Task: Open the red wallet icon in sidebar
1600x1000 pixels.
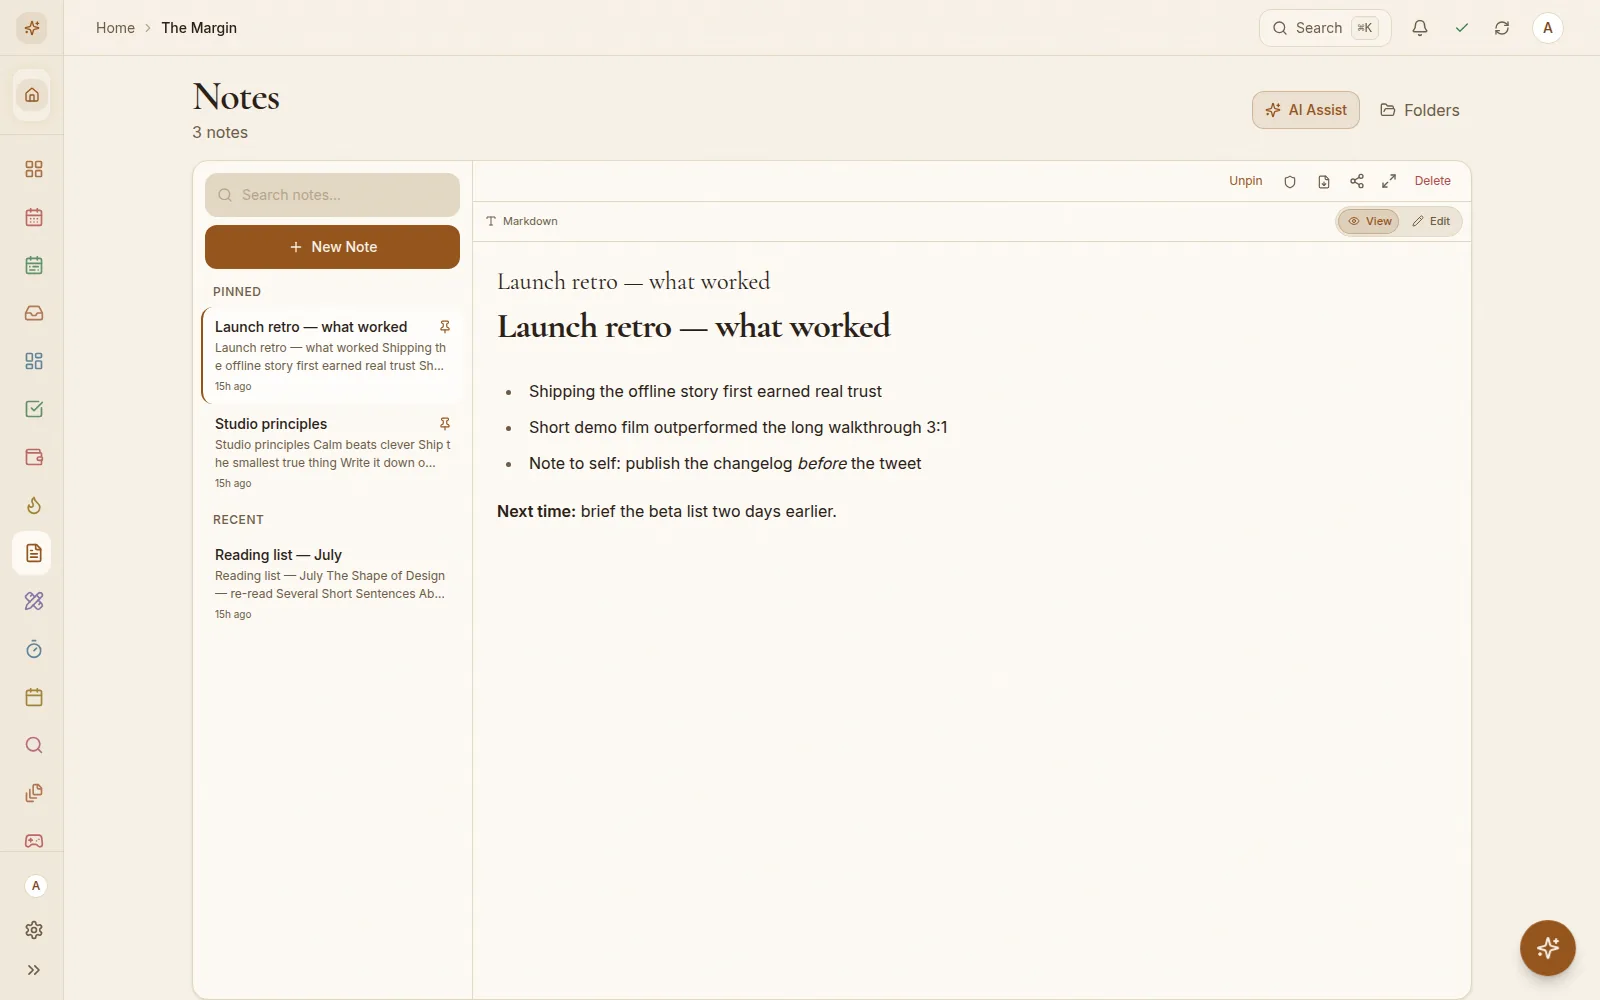Action: [x=34, y=457]
